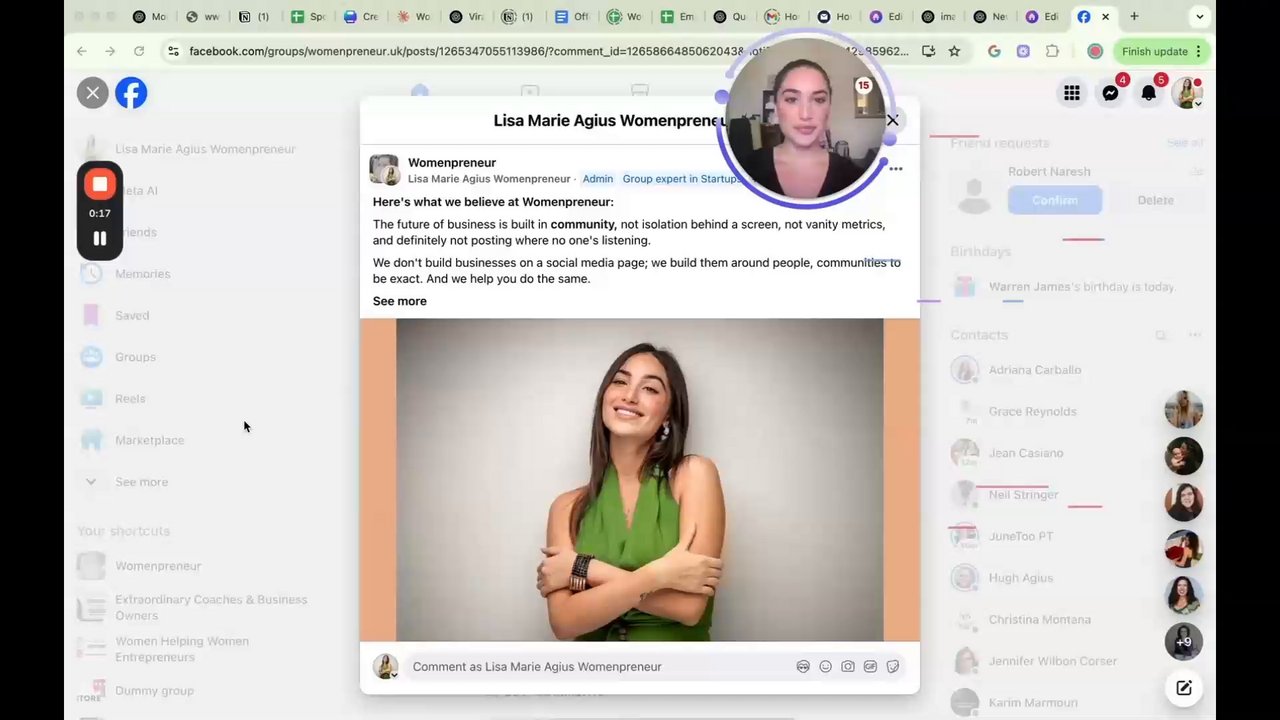
Task: Attach a photo to the comment
Action: click(x=848, y=667)
